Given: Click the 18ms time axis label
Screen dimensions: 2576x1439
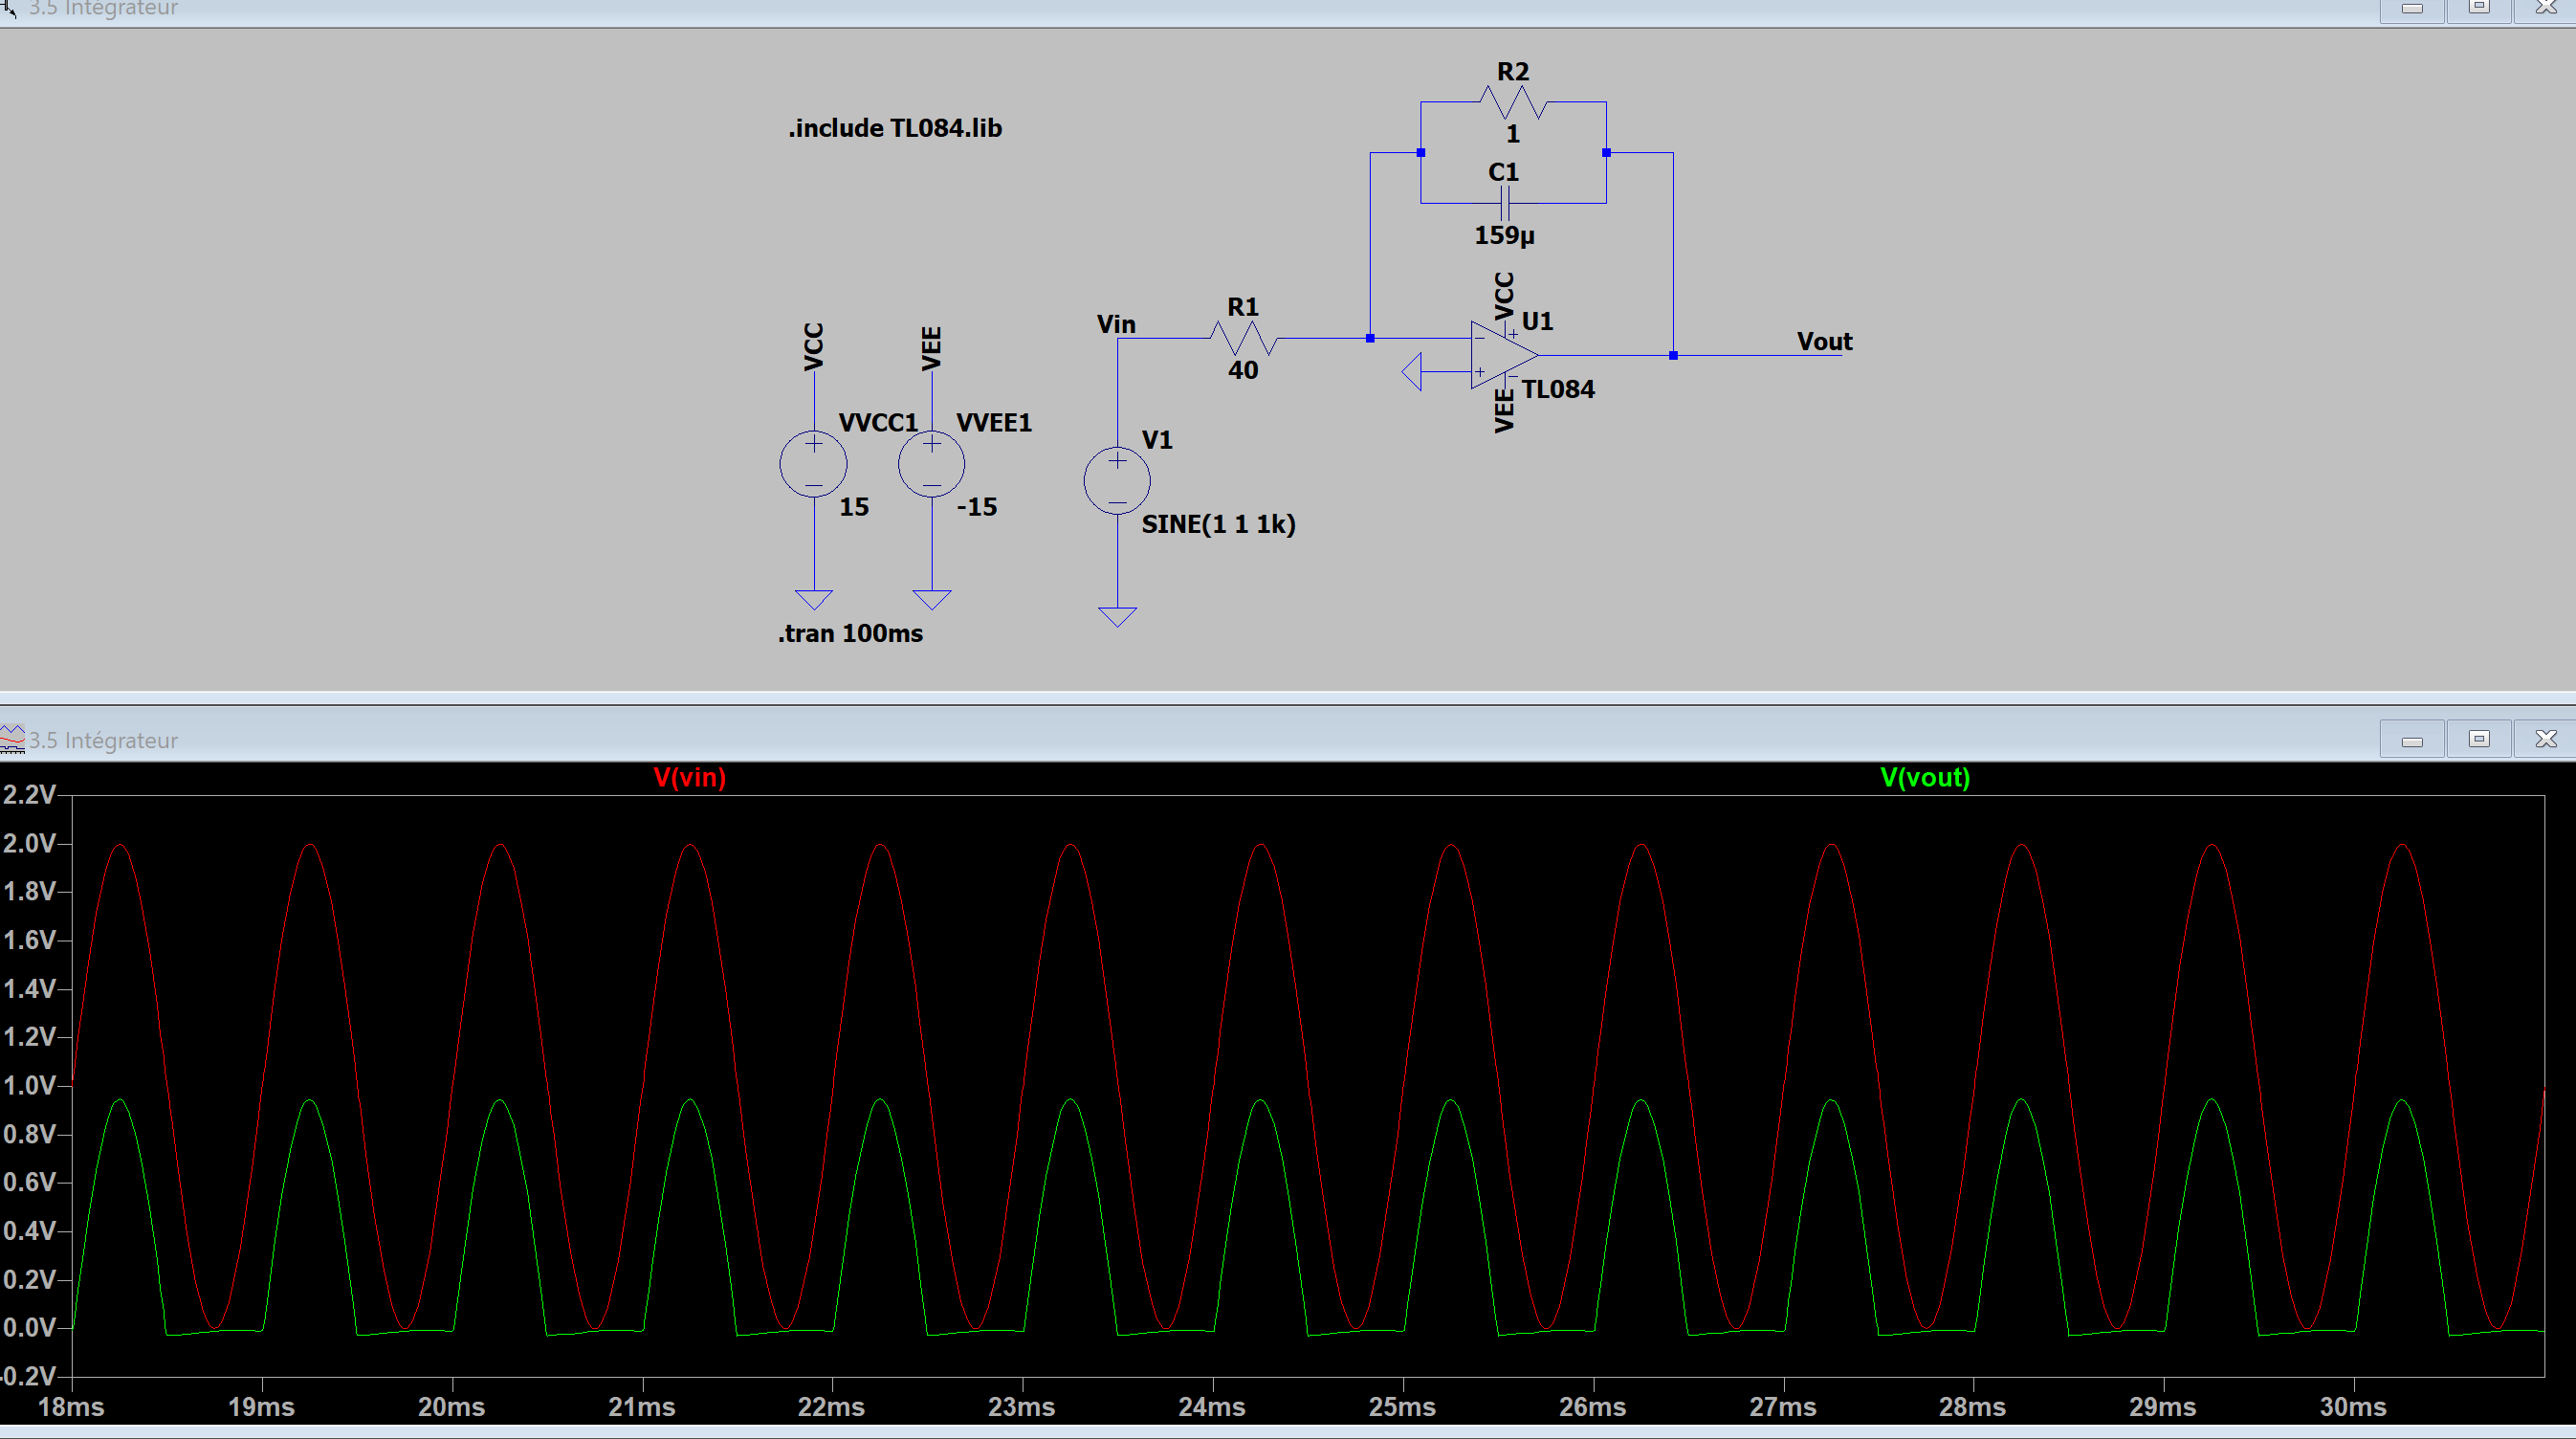Looking at the screenshot, I should 71,1407.
